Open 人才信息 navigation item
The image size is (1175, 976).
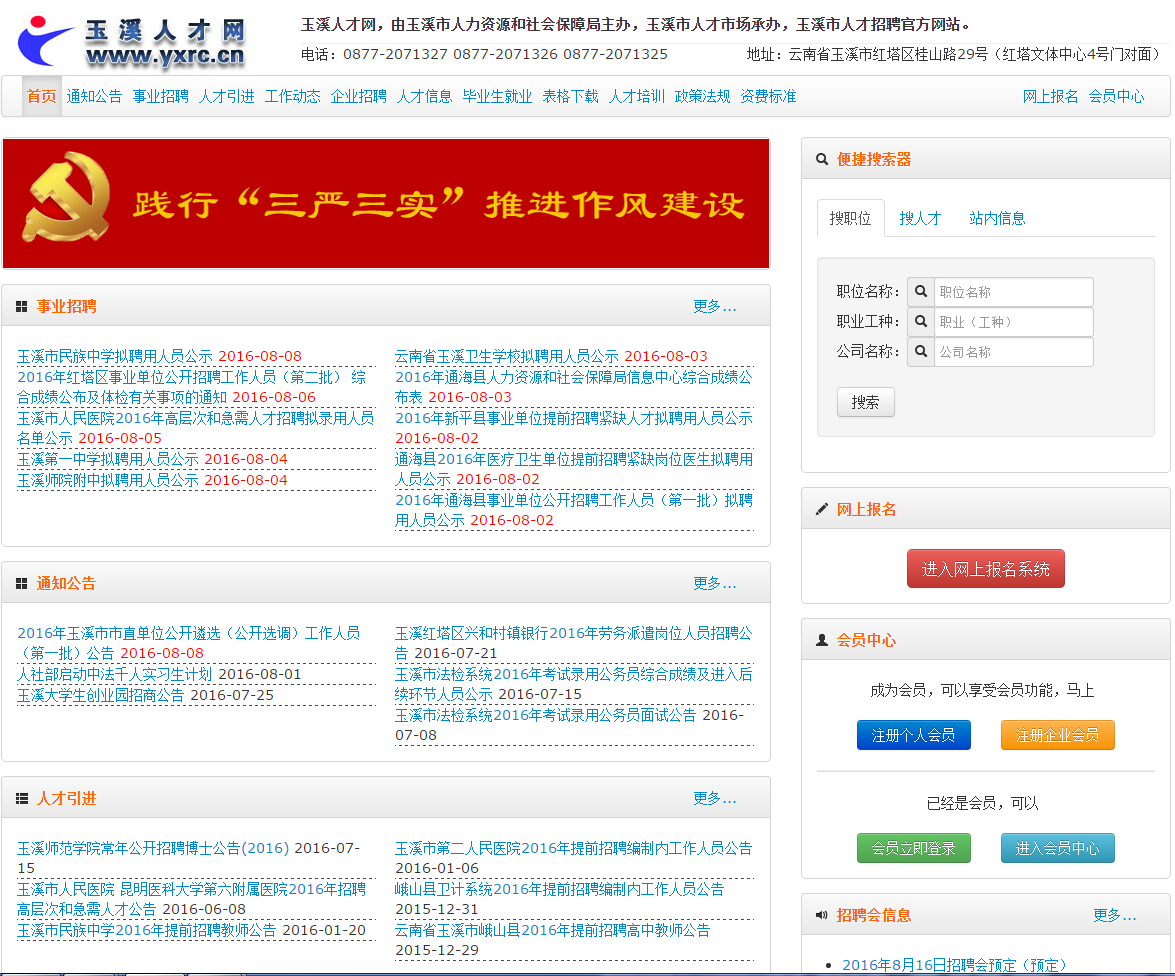424,96
